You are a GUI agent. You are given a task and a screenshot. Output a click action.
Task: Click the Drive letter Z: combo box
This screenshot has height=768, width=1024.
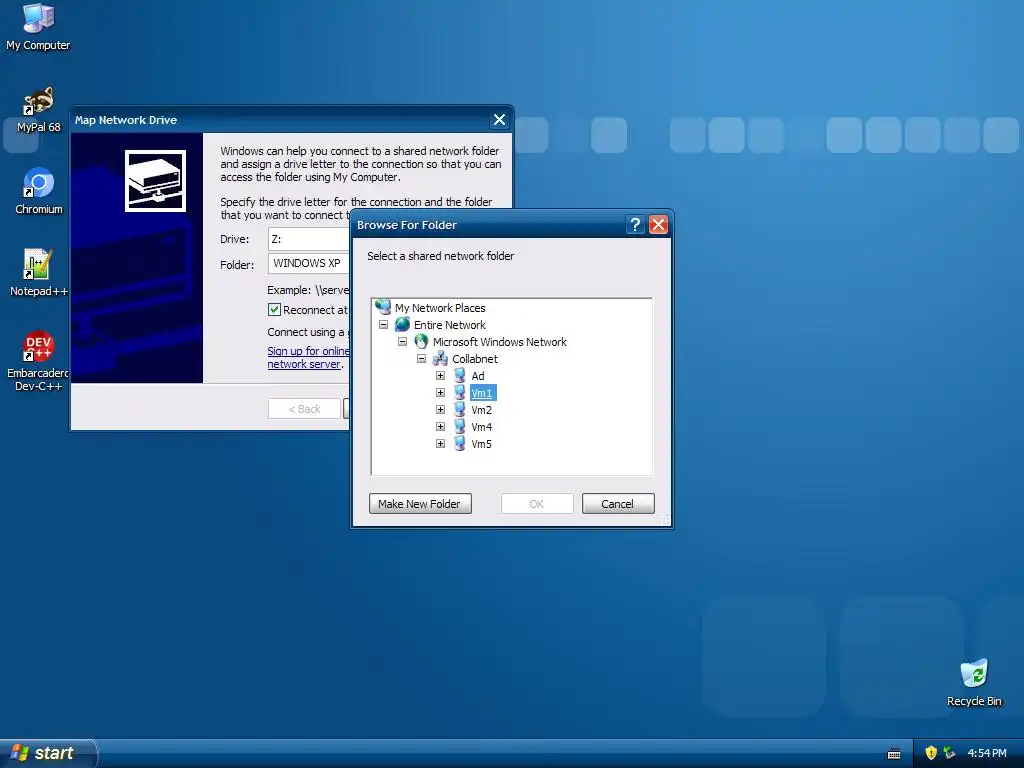pyautogui.click(x=308, y=239)
